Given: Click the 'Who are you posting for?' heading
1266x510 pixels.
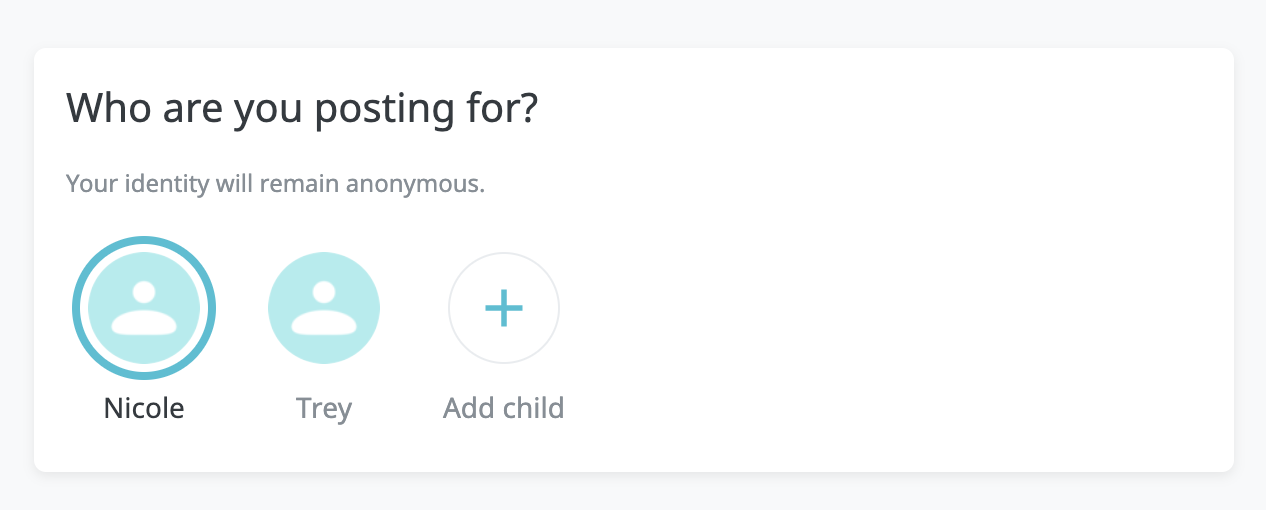Looking at the screenshot, I should [x=302, y=108].
